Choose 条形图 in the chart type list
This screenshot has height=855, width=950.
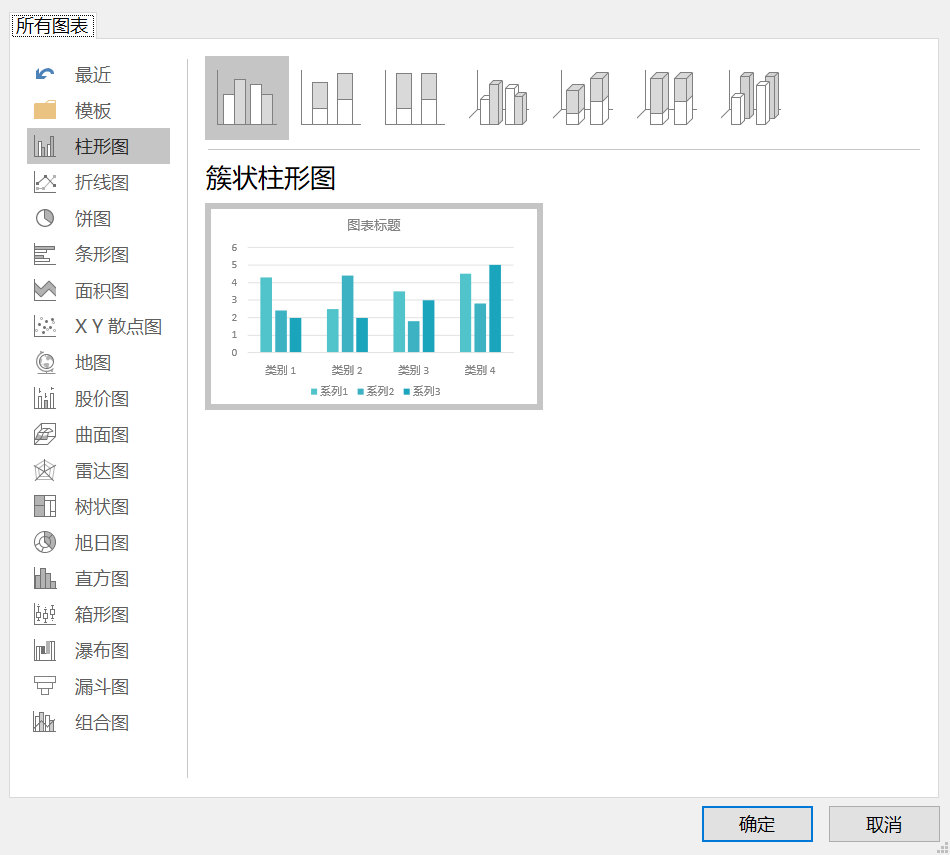[98, 255]
